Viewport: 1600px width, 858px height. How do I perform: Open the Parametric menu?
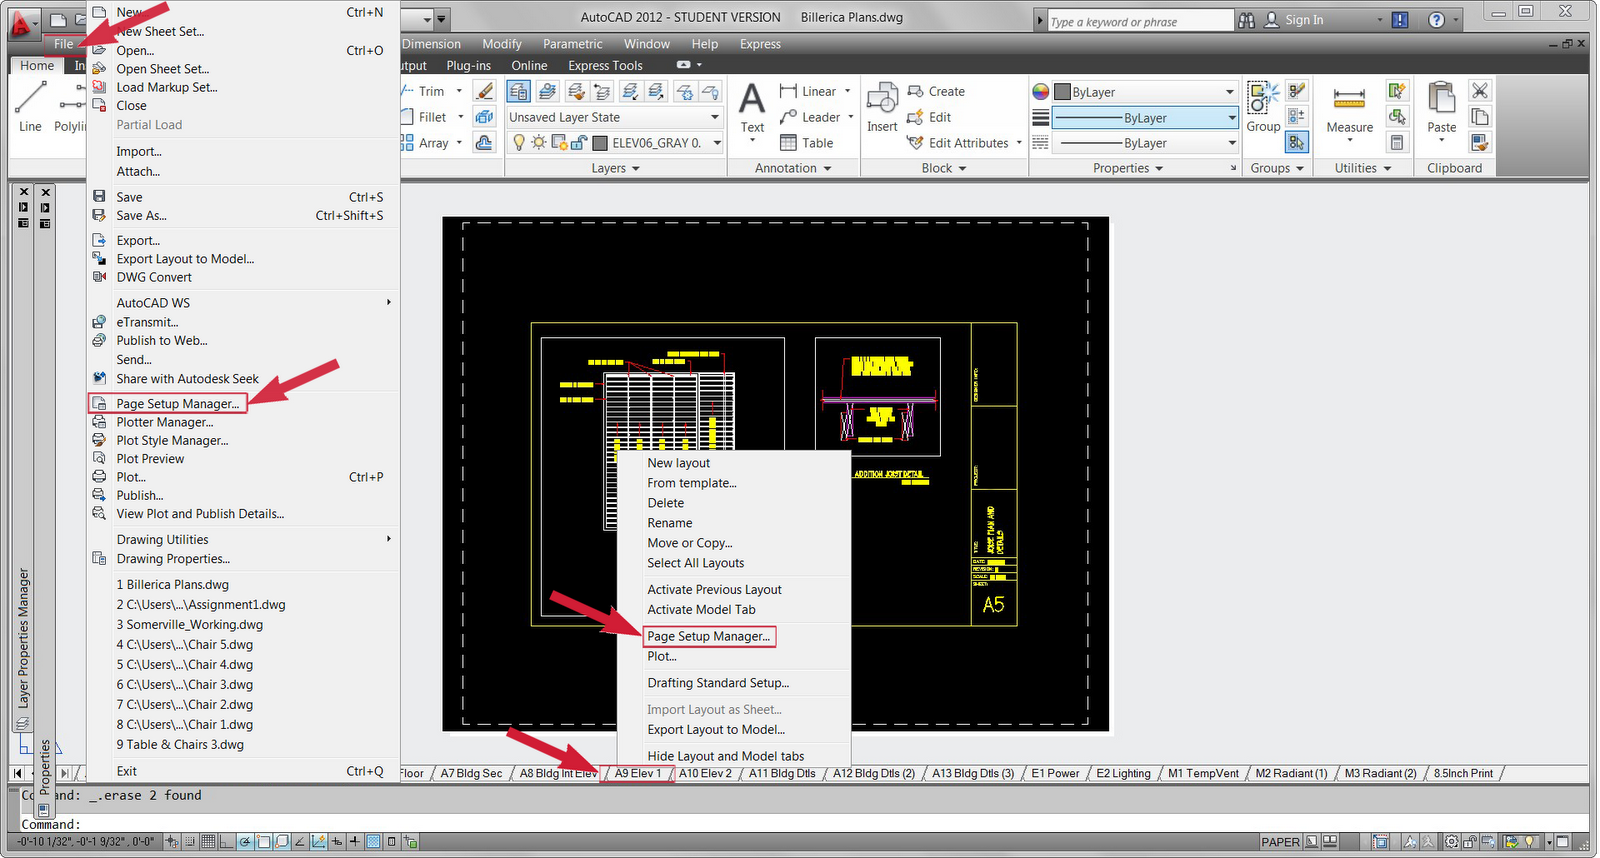click(x=572, y=44)
